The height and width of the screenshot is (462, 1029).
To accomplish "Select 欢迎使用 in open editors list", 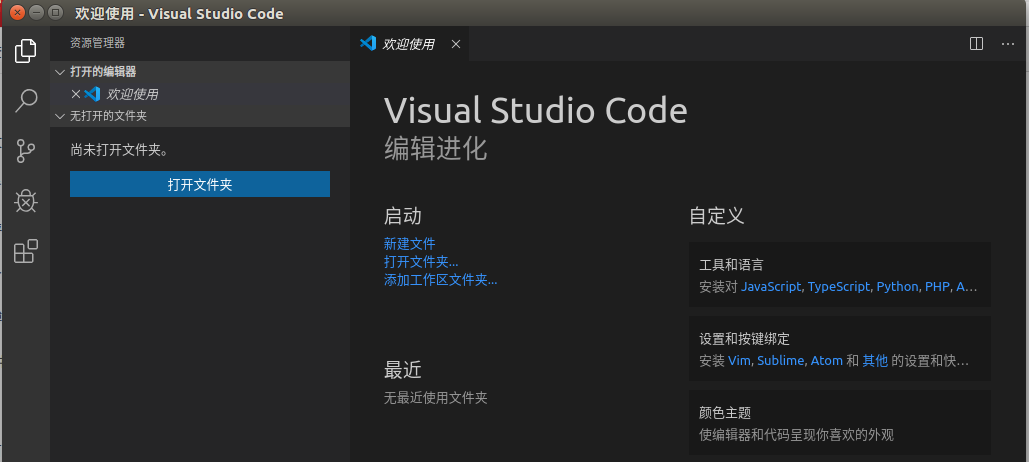I will point(200,94).
